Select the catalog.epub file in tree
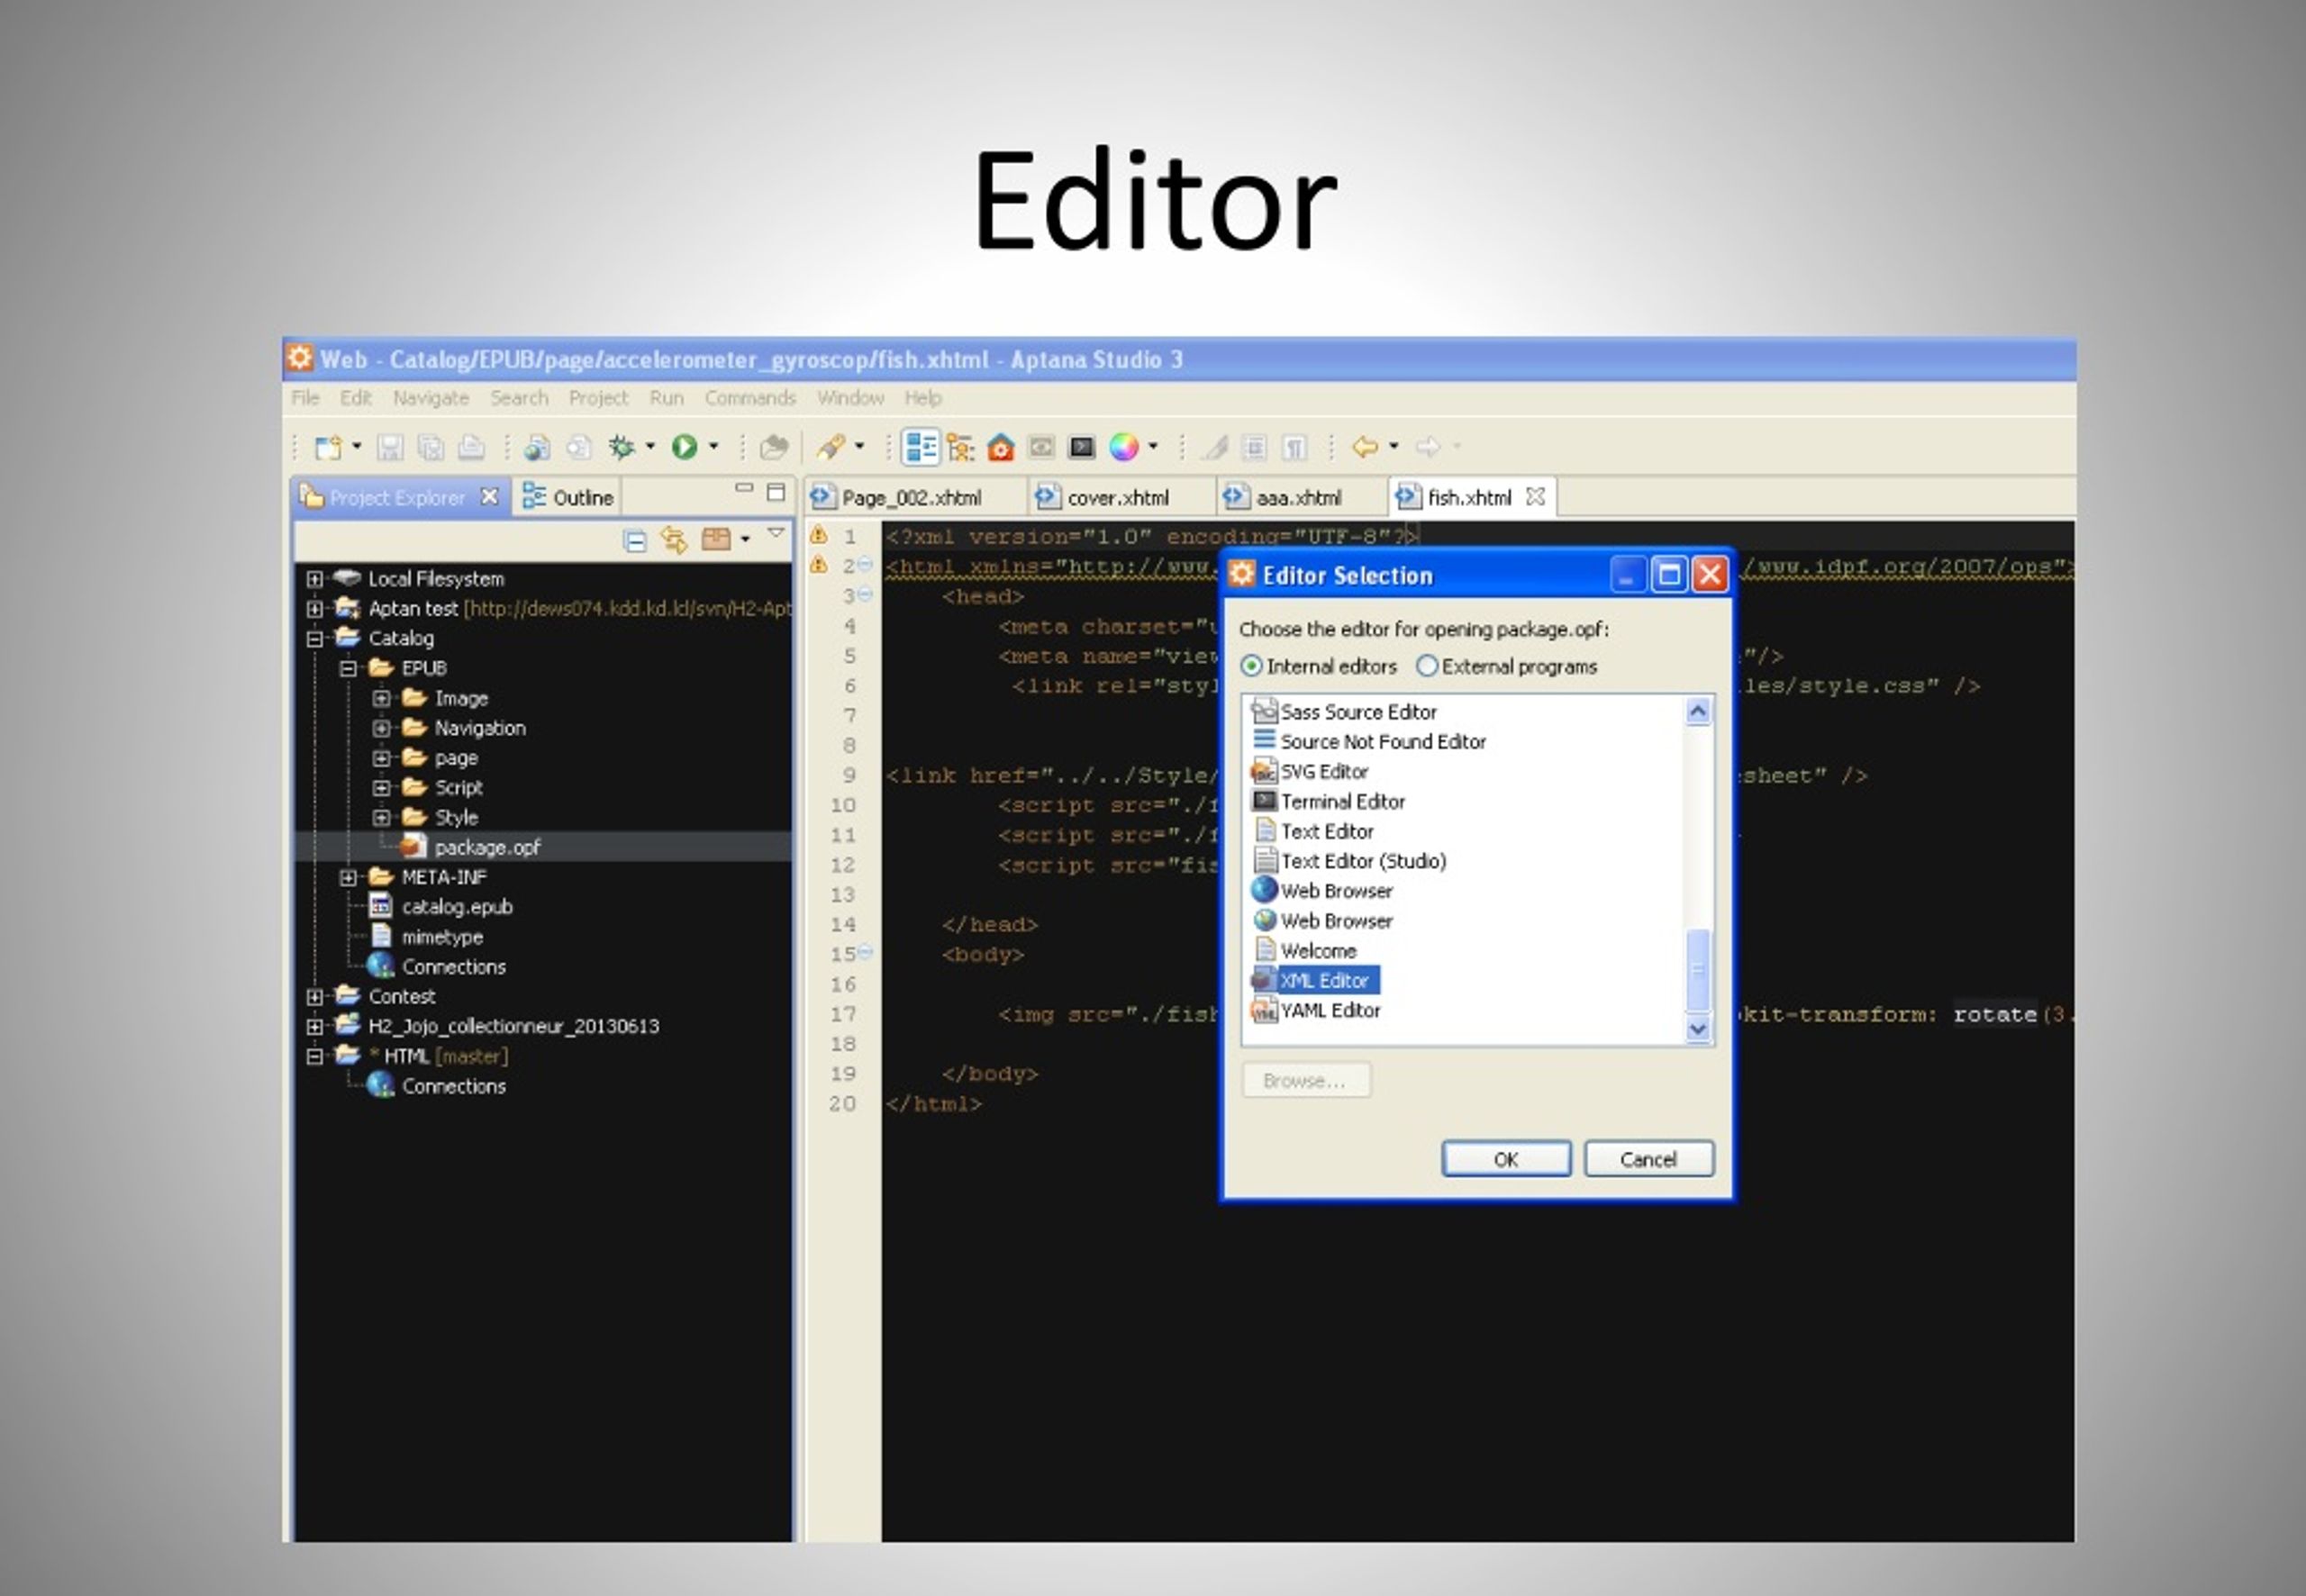Viewport: 2306px width, 1596px height. (x=441, y=907)
